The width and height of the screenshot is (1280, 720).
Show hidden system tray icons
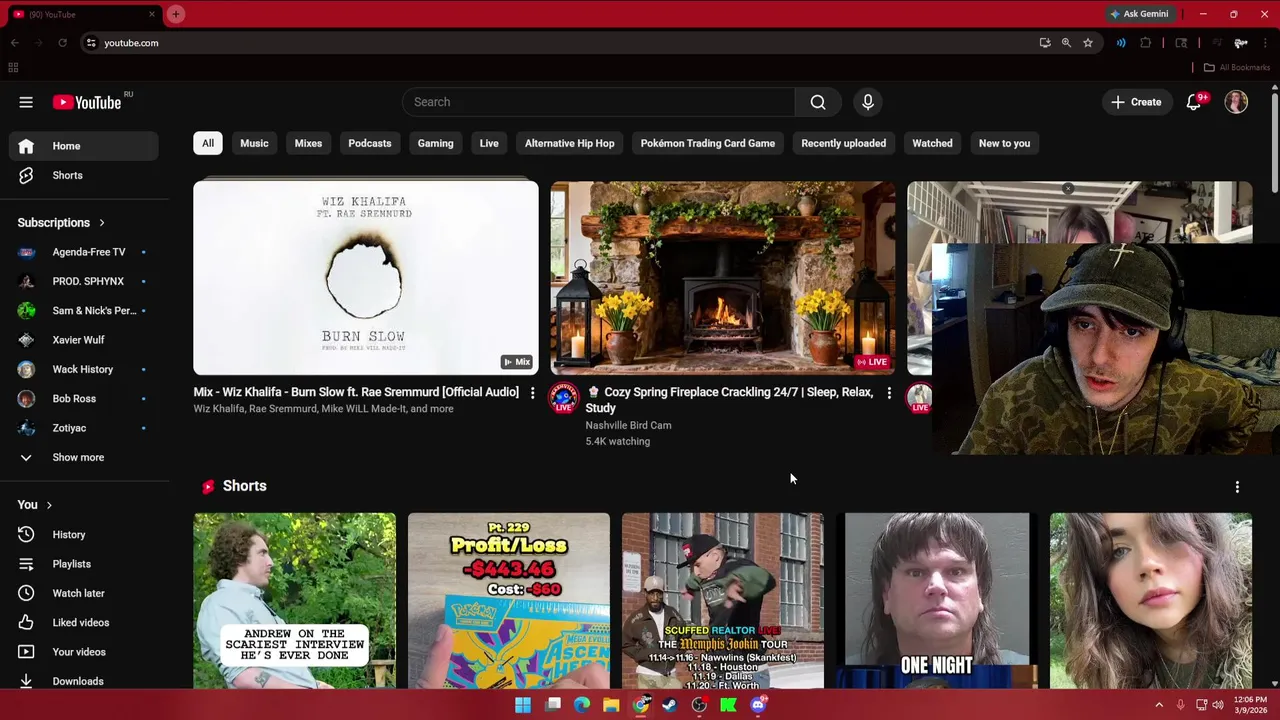(1159, 705)
